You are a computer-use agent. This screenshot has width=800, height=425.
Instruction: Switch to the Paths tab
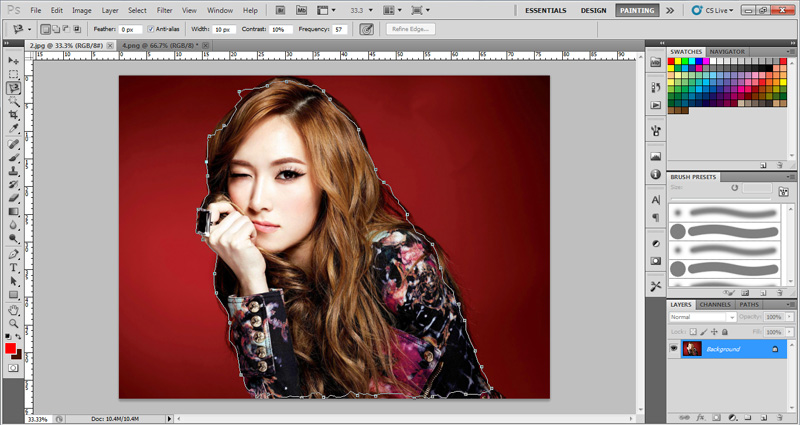tap(749, 305)
